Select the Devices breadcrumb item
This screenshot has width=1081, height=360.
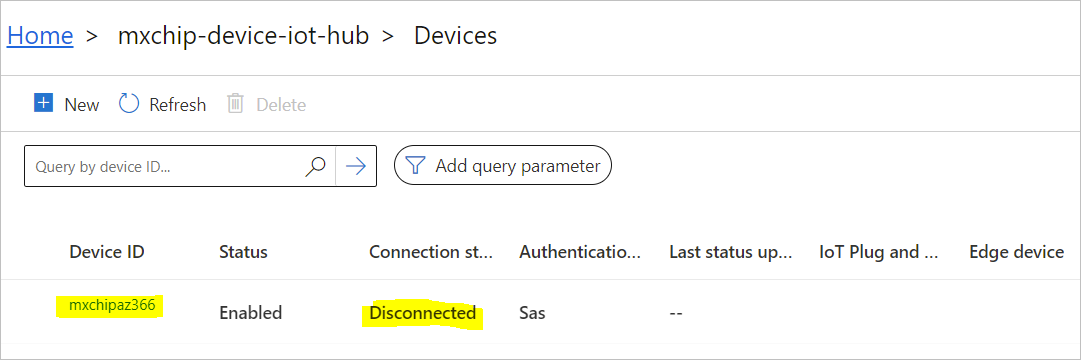pos(455,35)
